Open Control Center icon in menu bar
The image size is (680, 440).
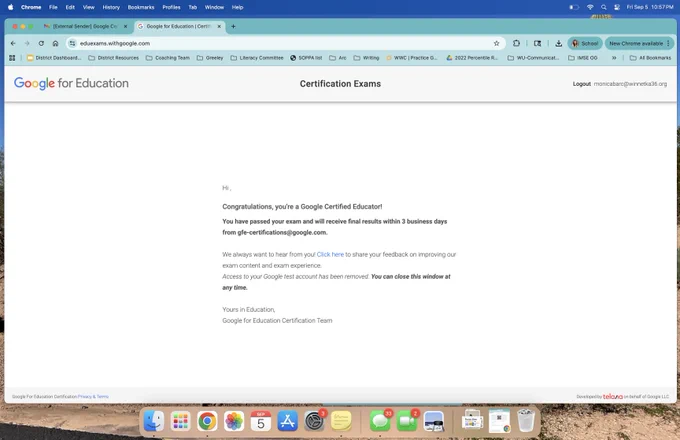coord(617,7)
